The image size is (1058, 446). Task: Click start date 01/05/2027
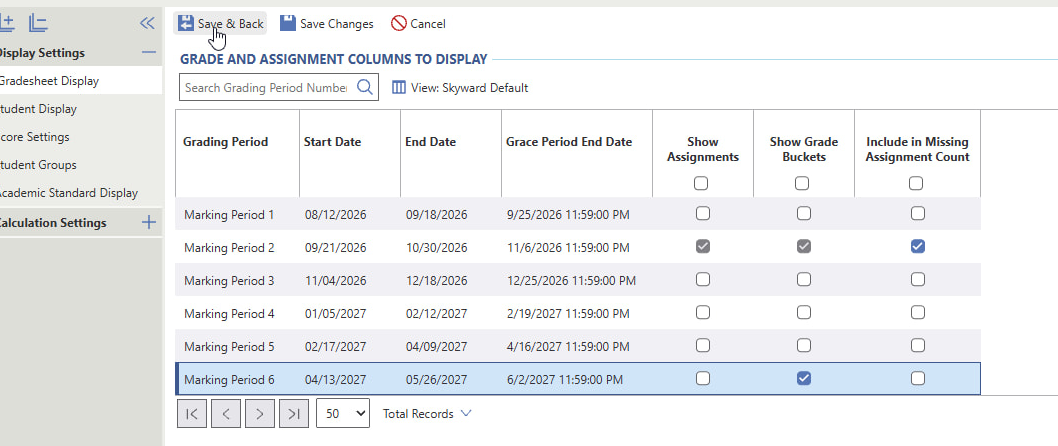pos(335,314)
